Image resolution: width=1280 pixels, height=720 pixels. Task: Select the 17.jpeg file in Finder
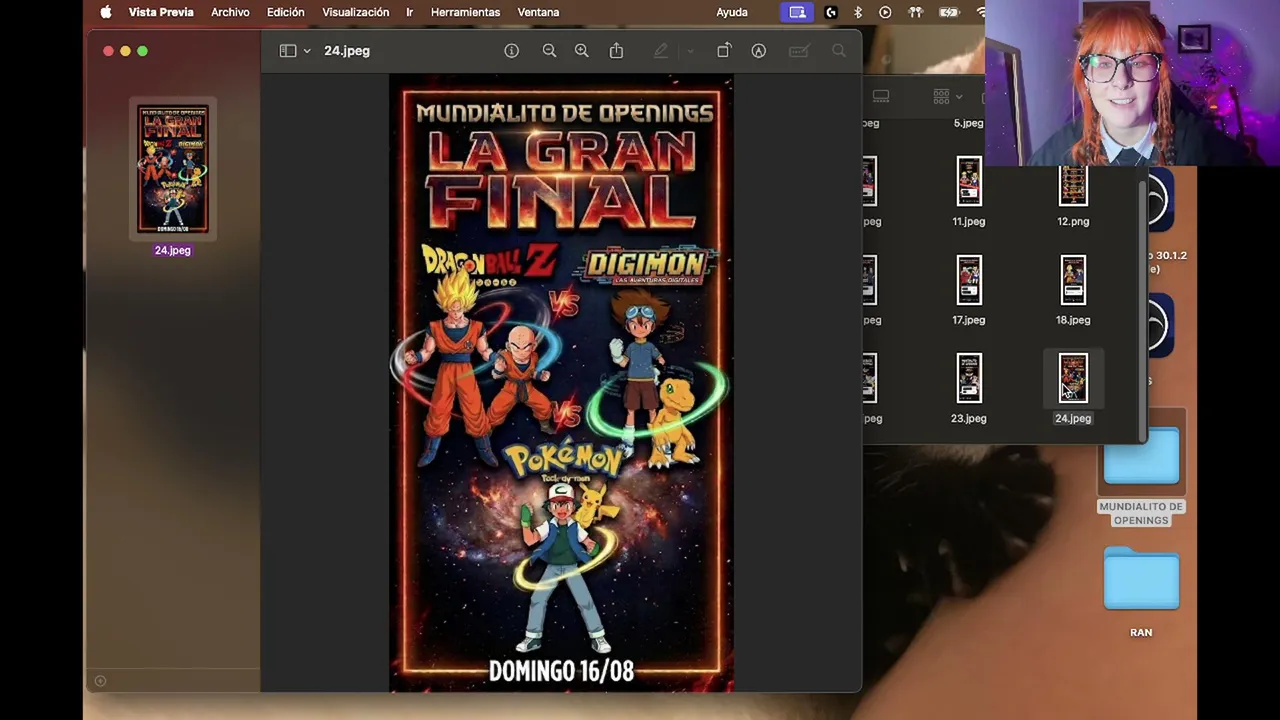969,280
